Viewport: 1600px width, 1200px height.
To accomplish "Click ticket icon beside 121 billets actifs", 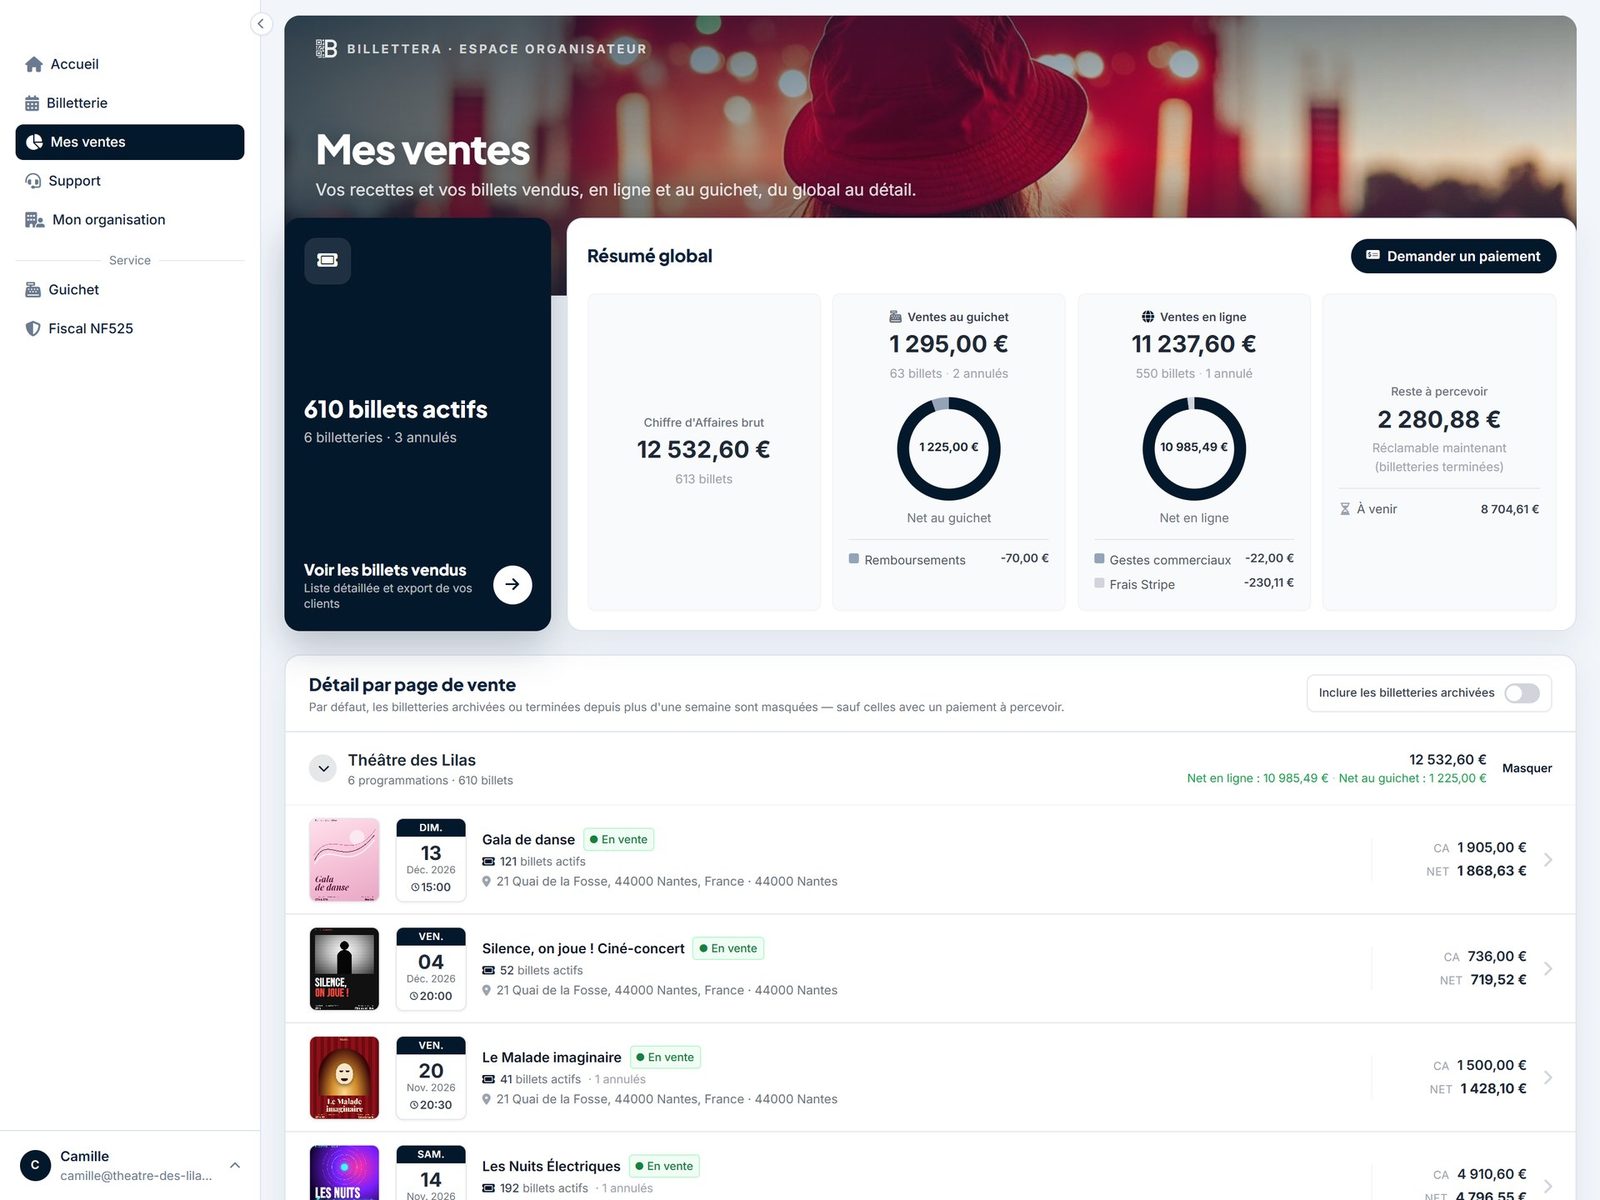I will click(488, 861).
